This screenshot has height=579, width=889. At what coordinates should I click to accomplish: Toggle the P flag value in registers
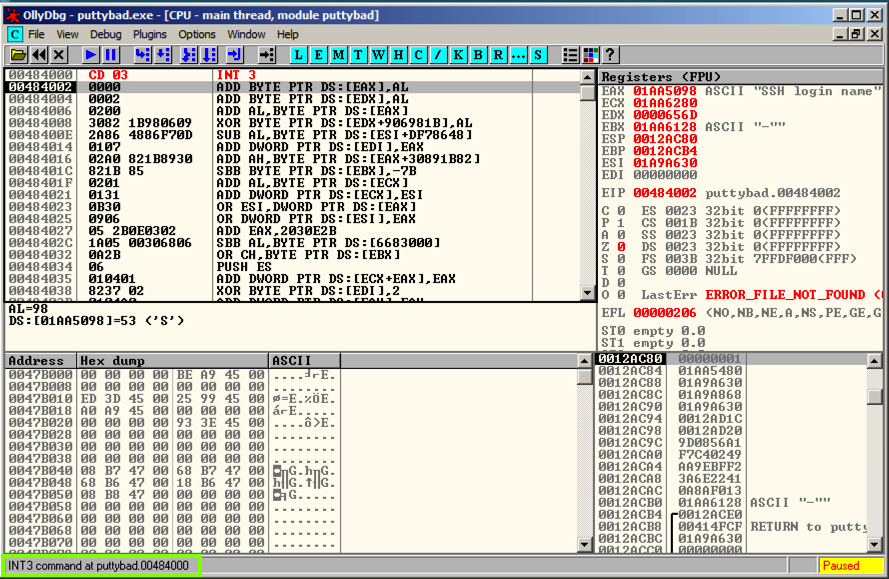[621, 222]
